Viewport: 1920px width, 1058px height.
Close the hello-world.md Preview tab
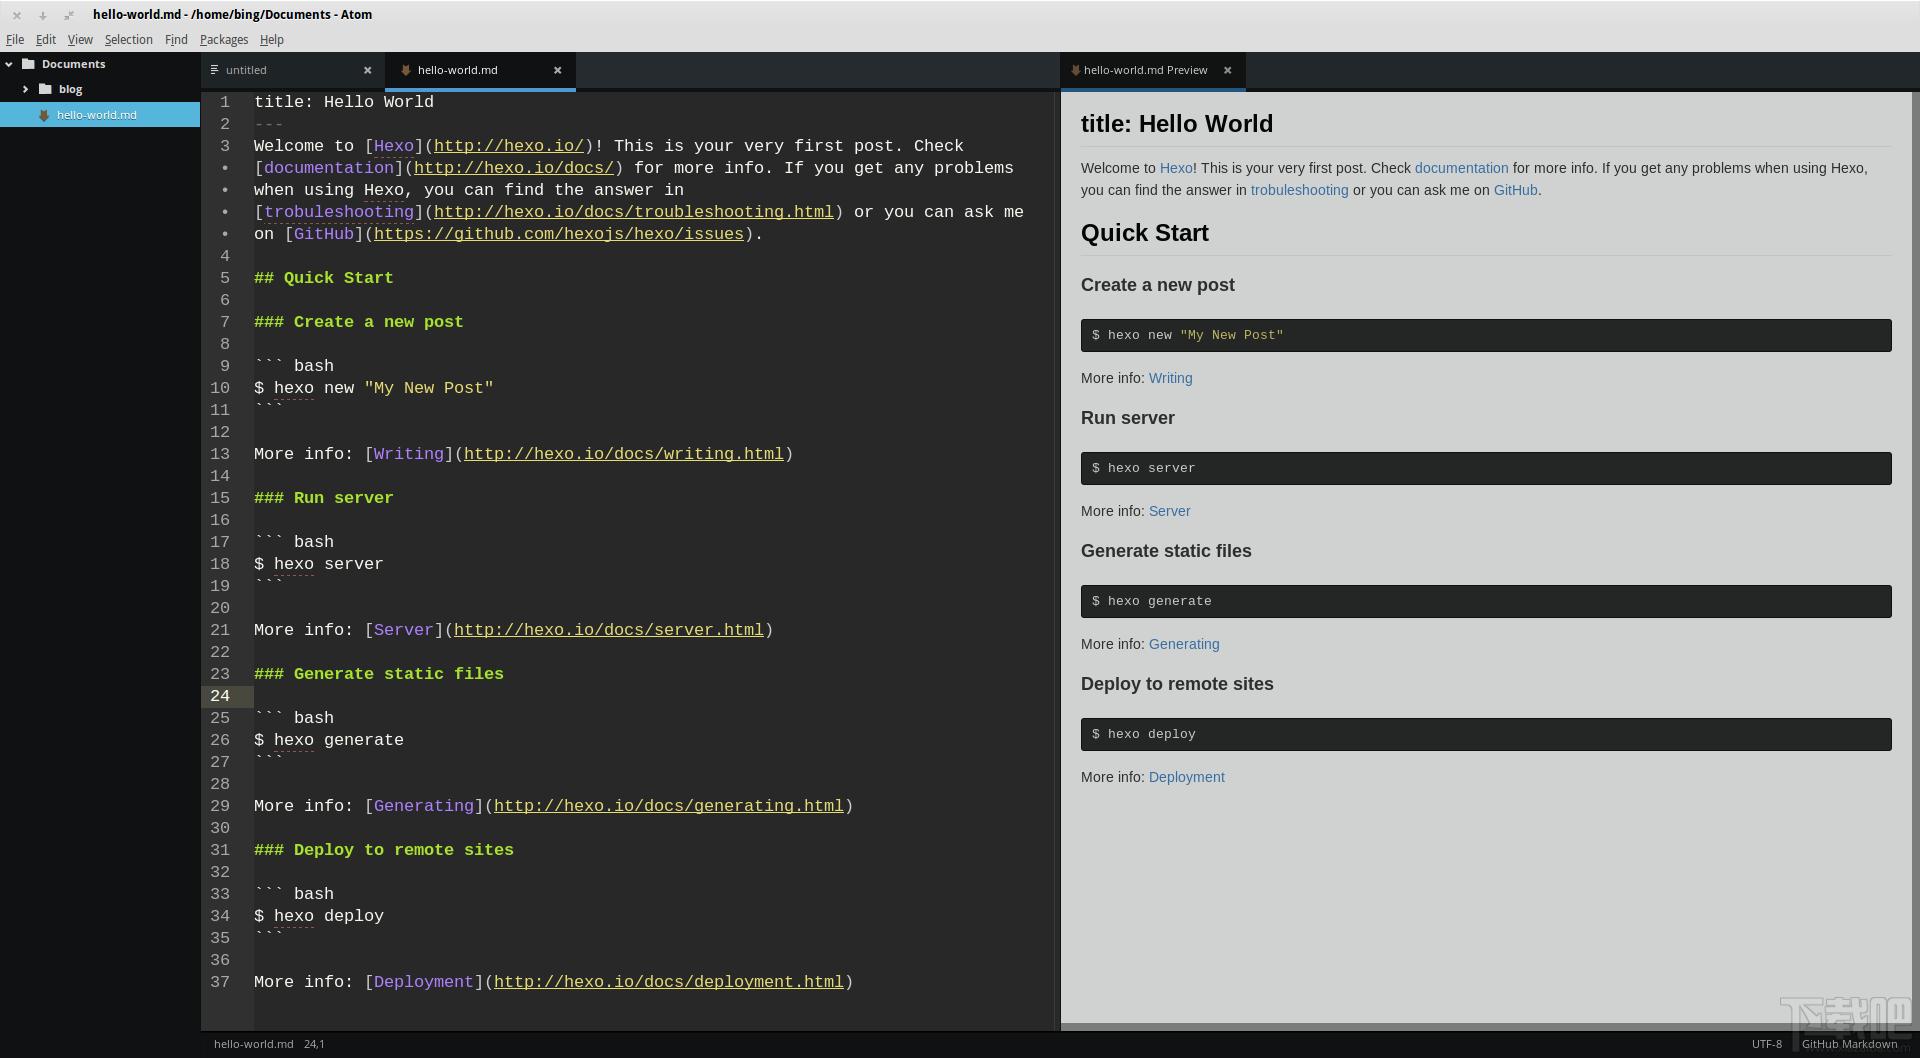(x=1227, y=70)
